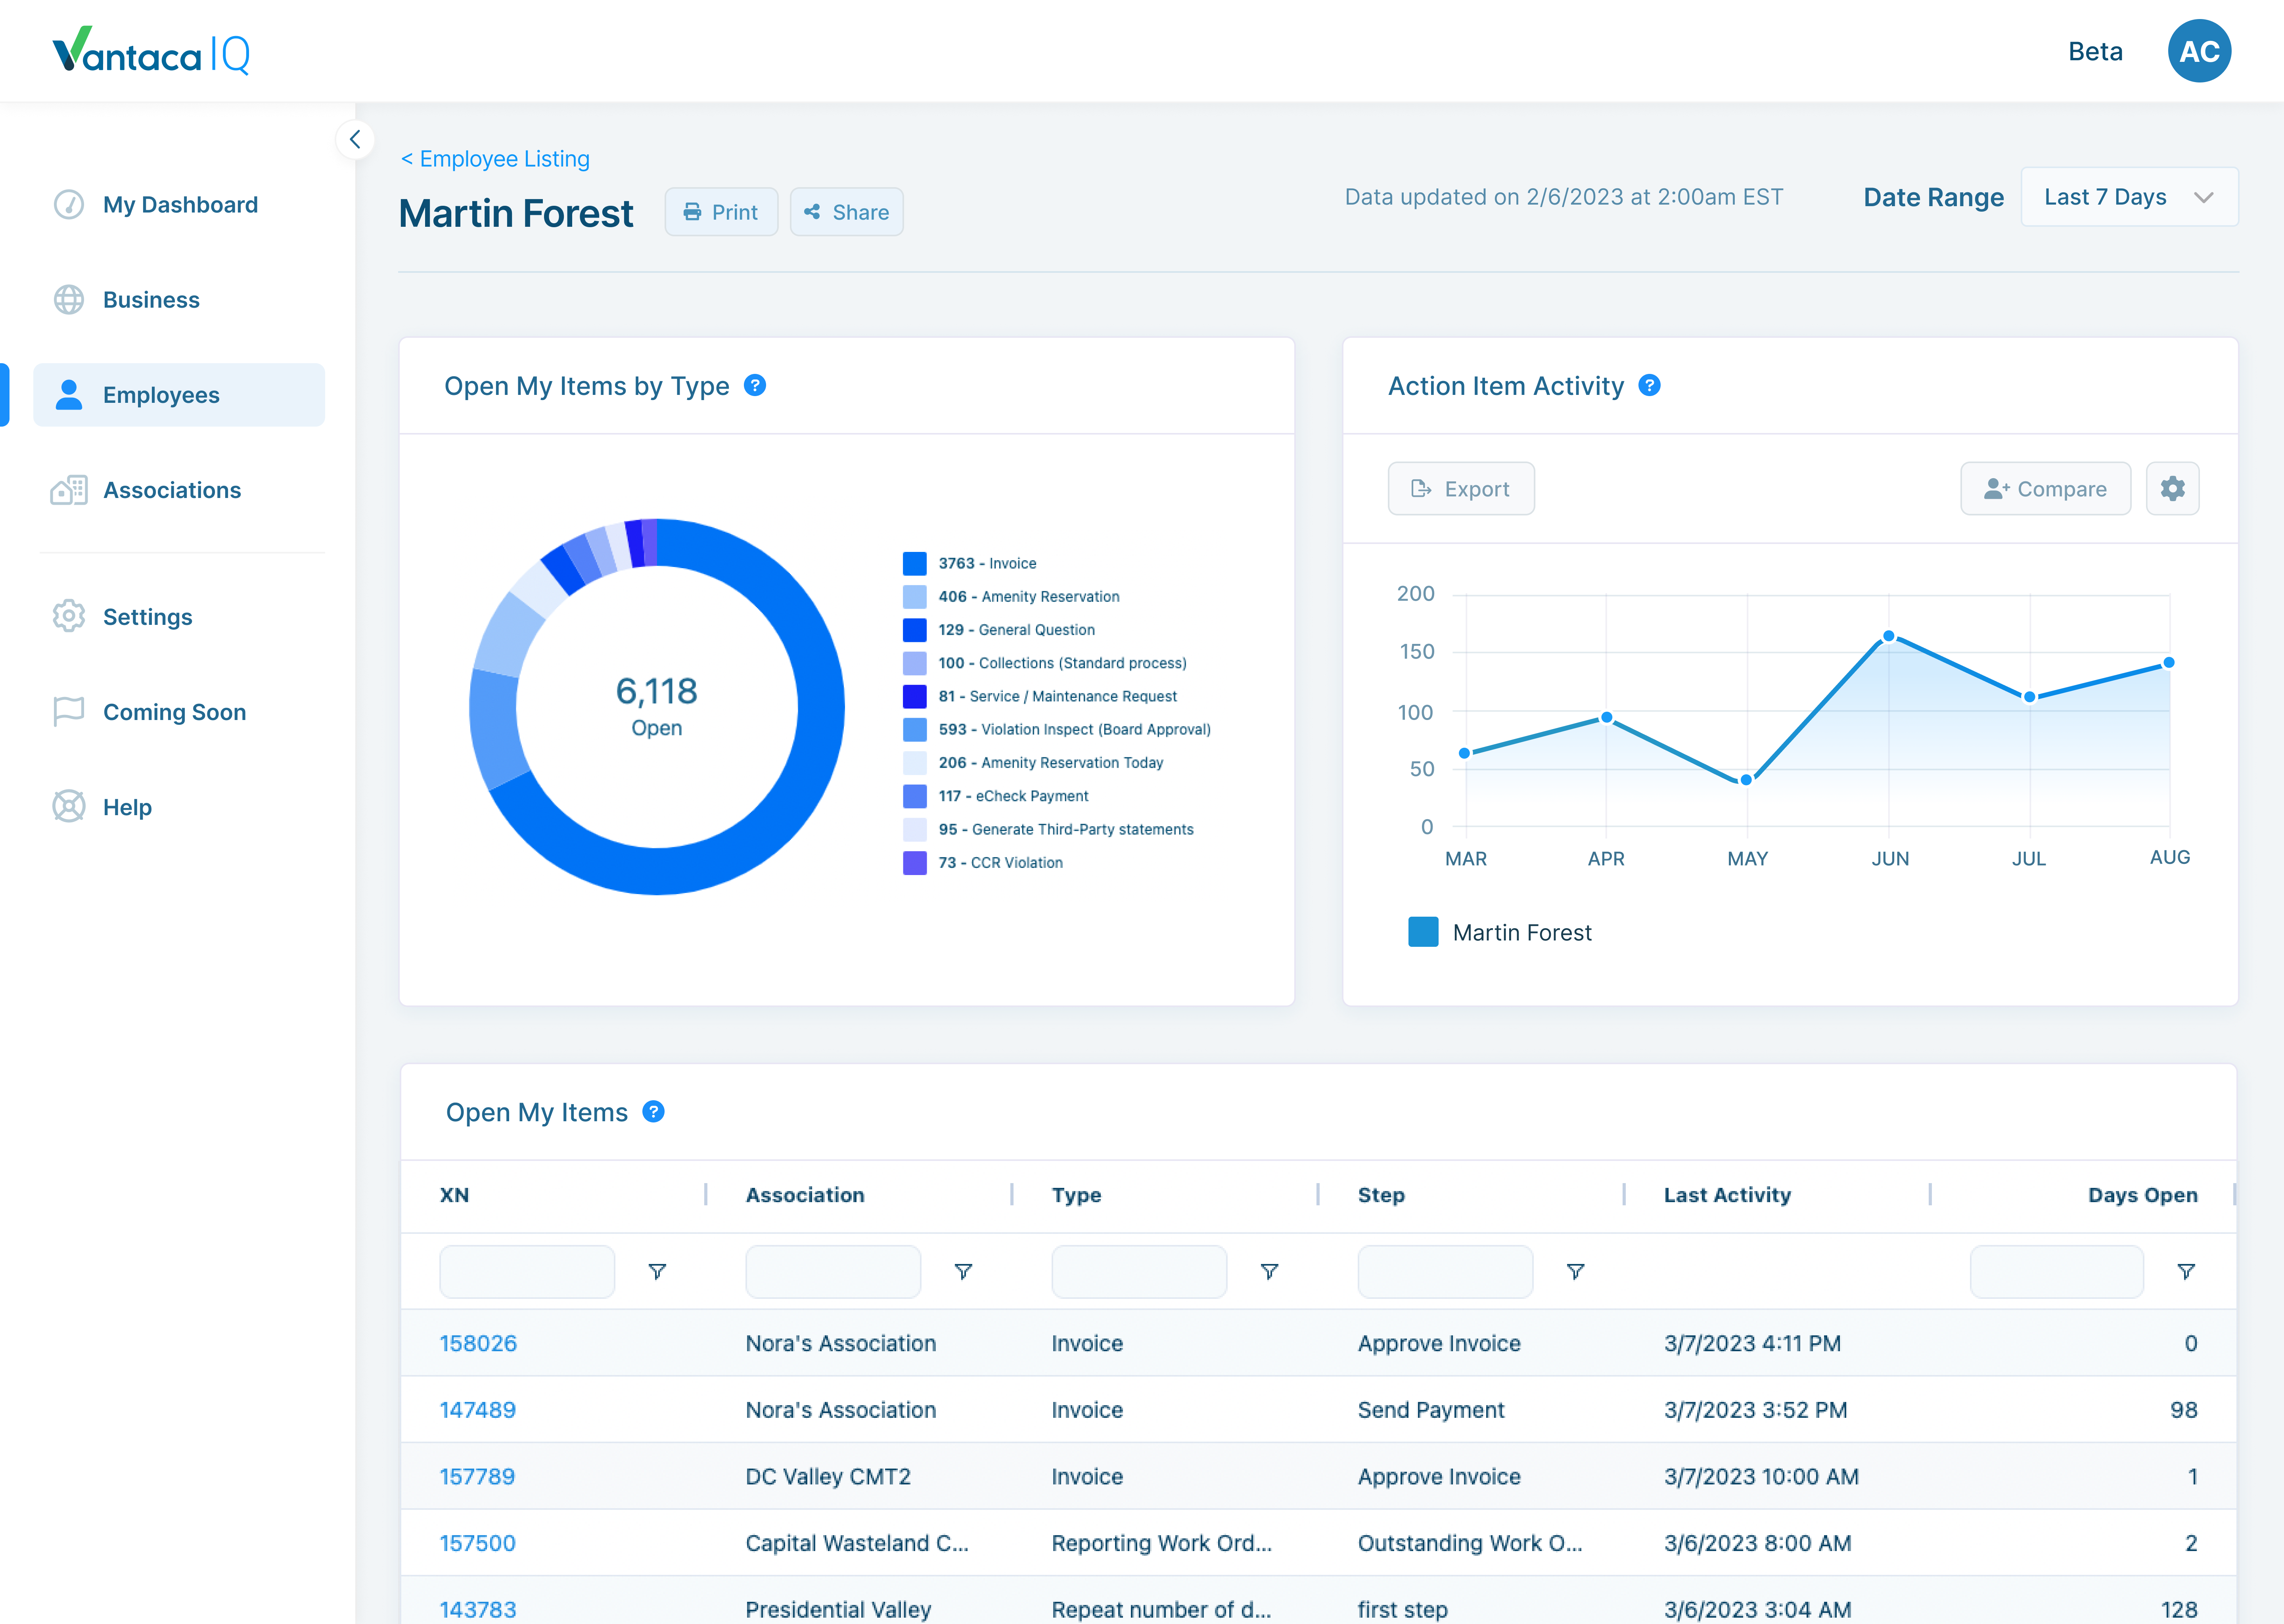
Task: Click the filter funnel icon in XN column
Action: coord(657,1271)
